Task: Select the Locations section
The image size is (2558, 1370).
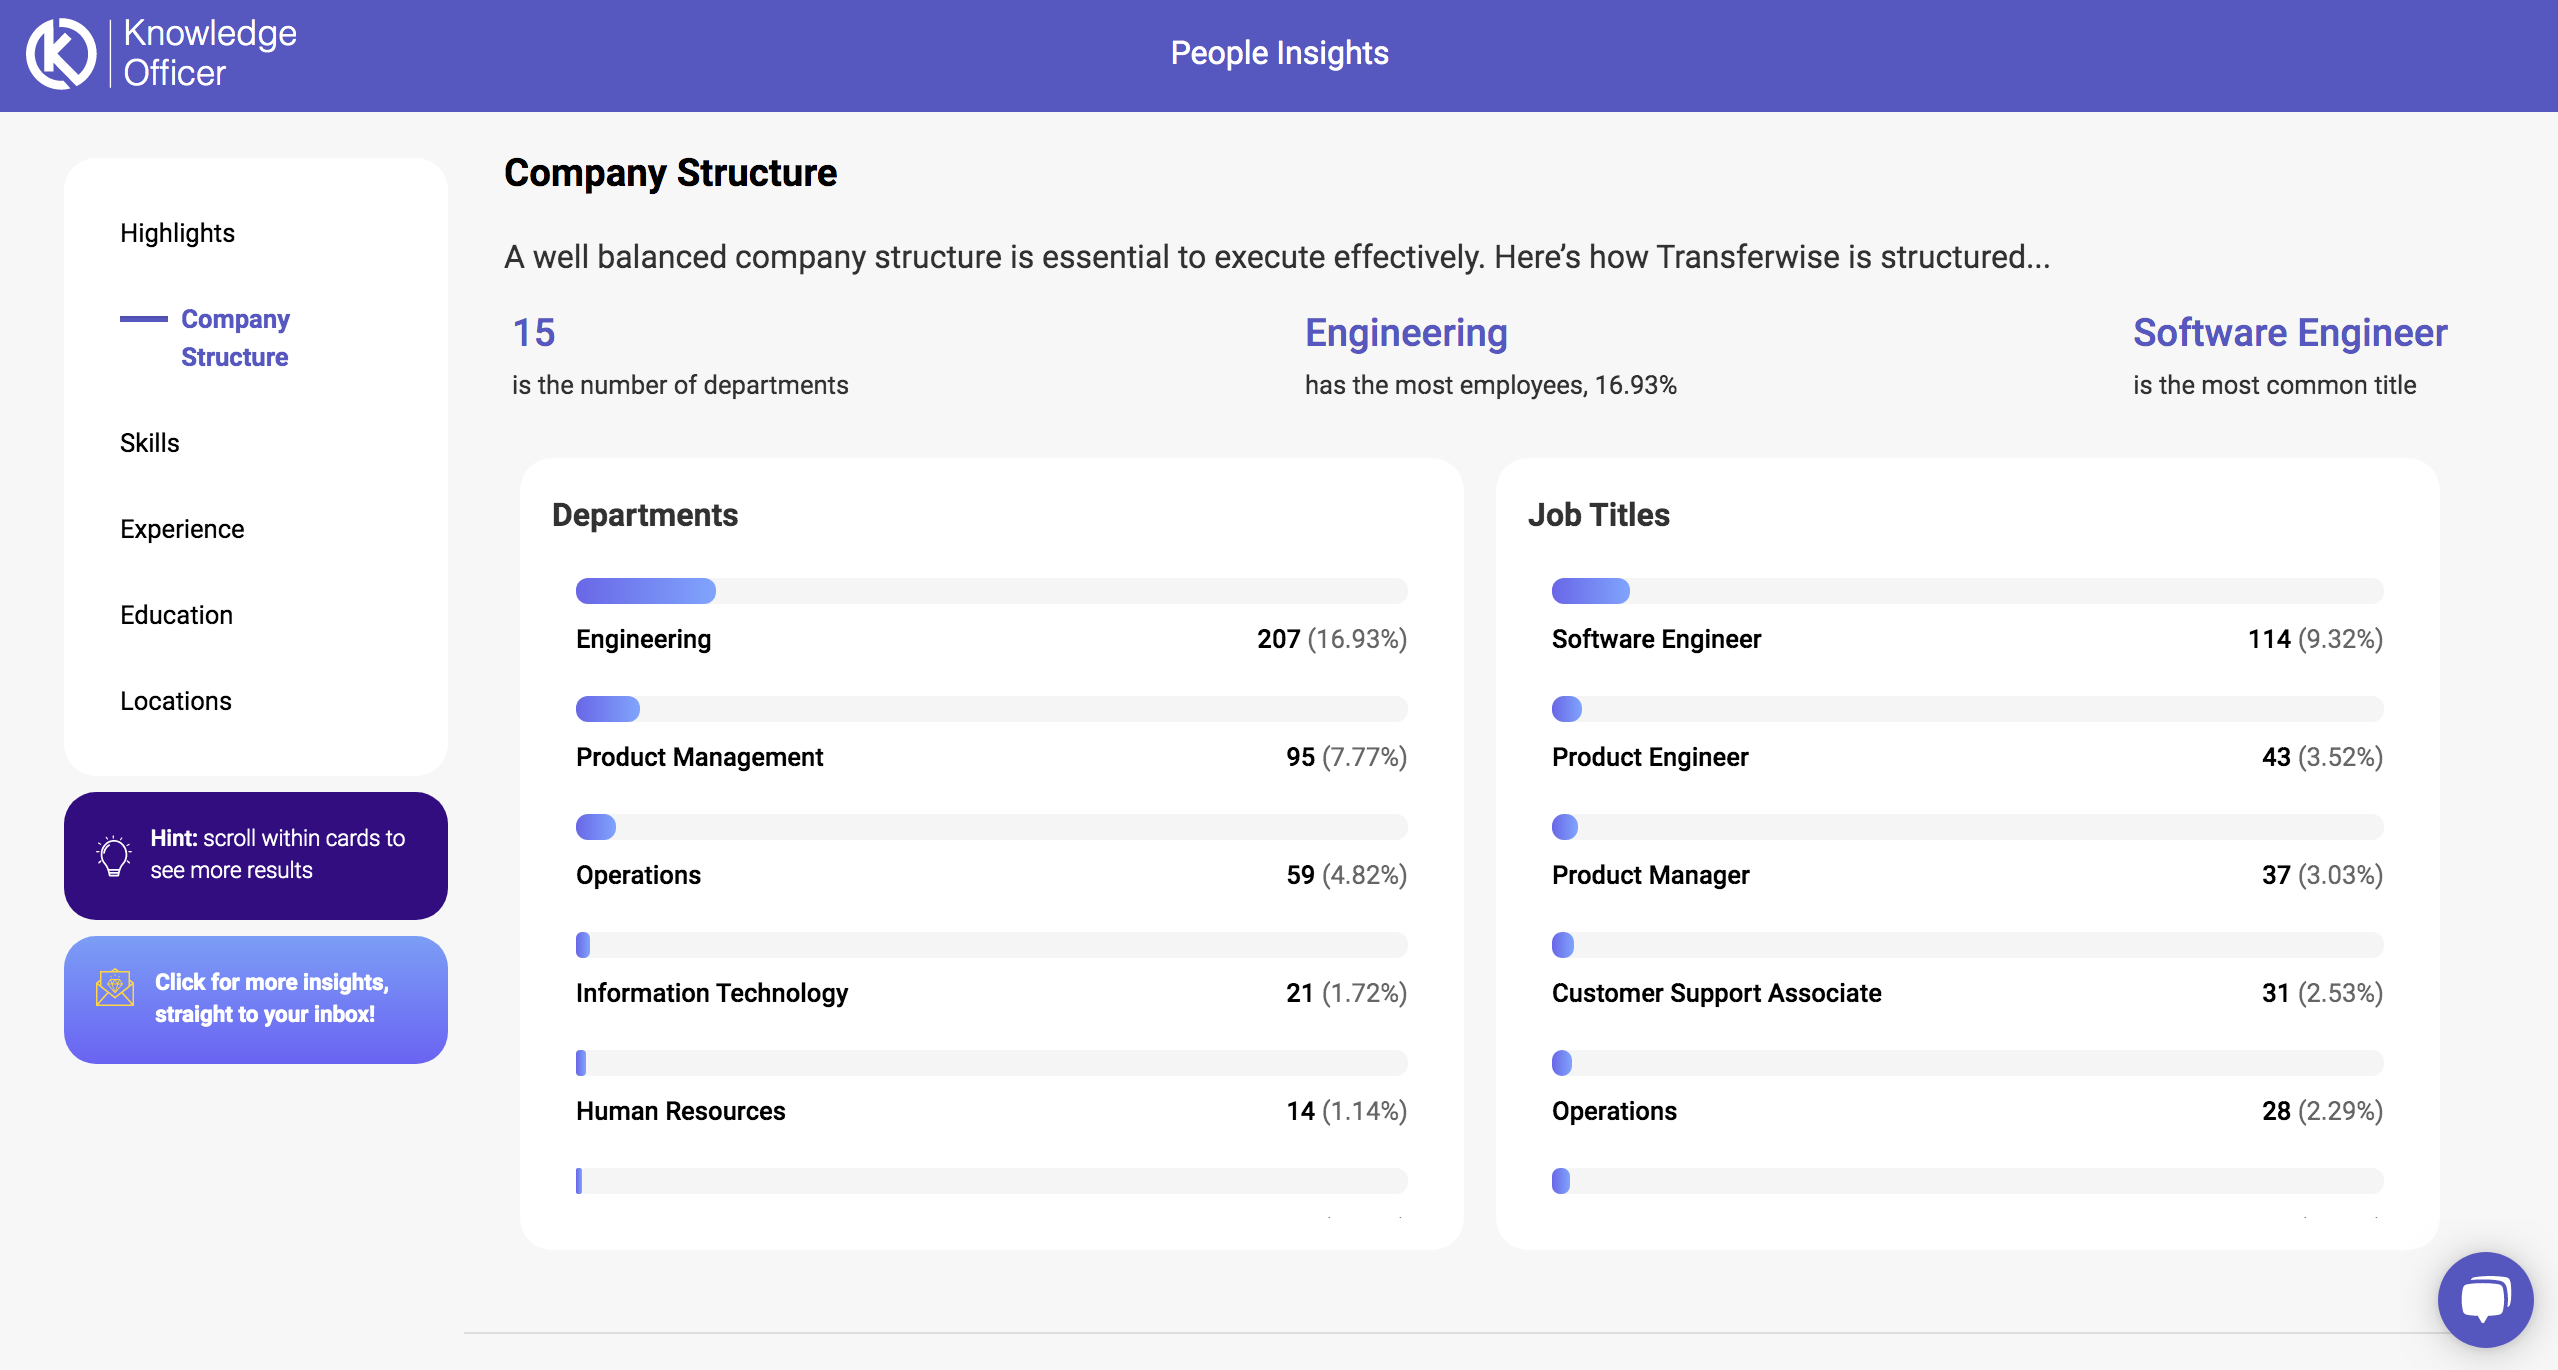Action: (175, 700)
